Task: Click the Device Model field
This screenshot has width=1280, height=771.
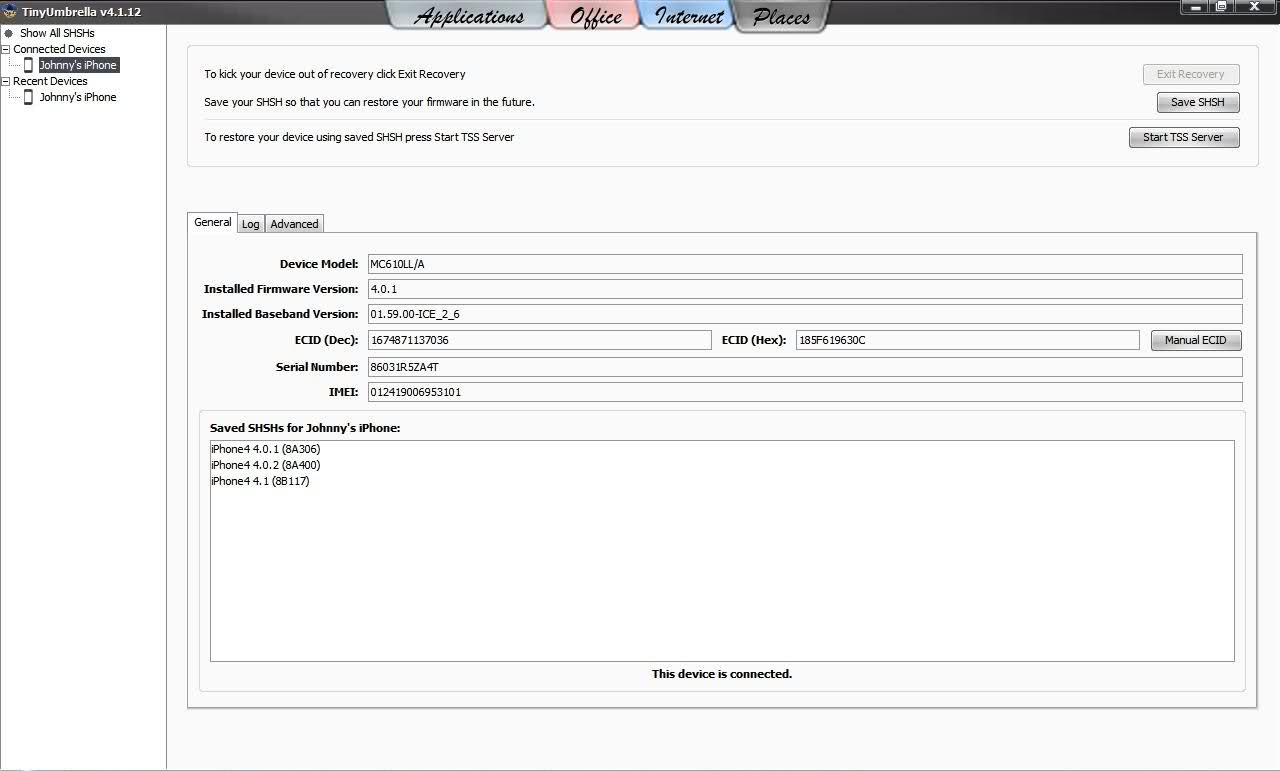Action: click(805, 264)
